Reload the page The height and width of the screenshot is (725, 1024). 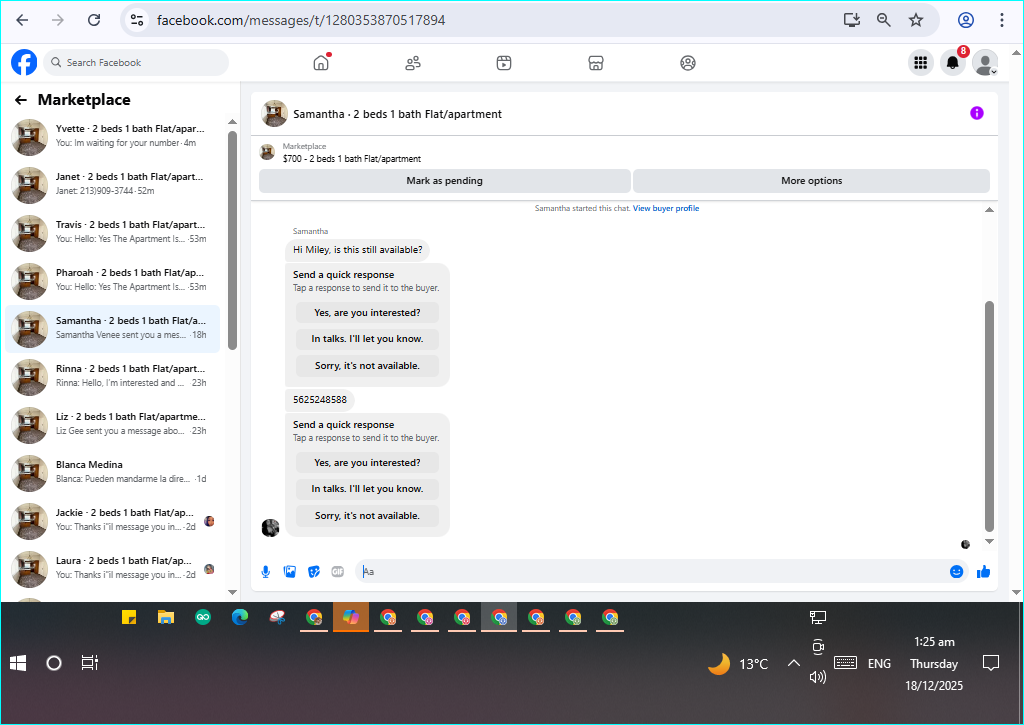coord(94,20)
